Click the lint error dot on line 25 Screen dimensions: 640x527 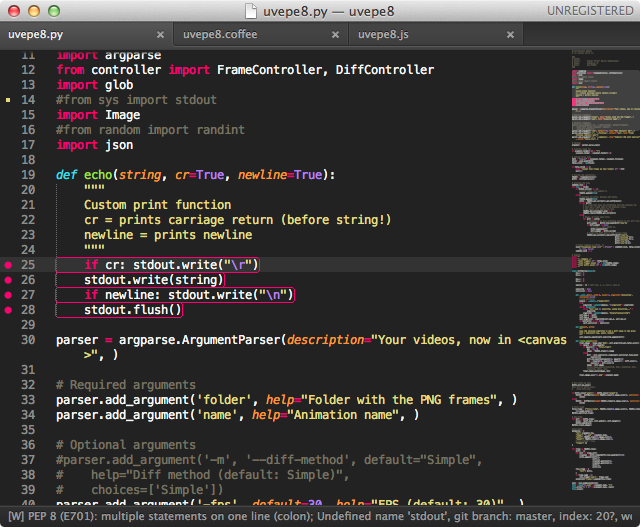point(8,265)
